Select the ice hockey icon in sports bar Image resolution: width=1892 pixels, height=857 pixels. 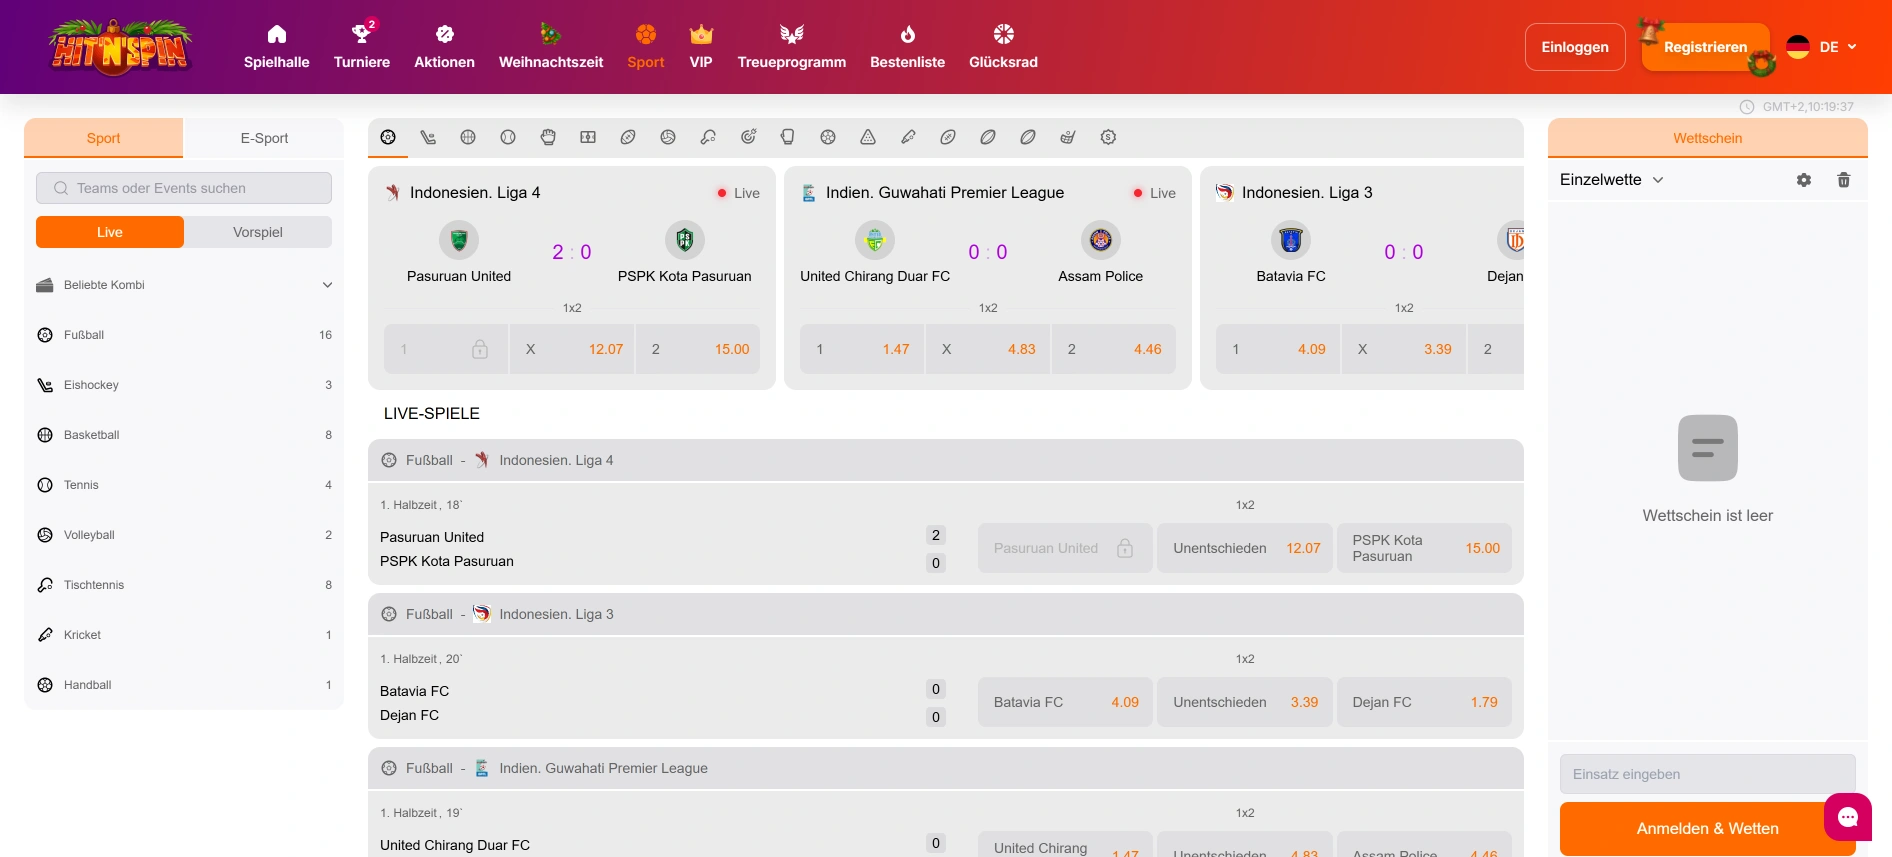[428, 138]
